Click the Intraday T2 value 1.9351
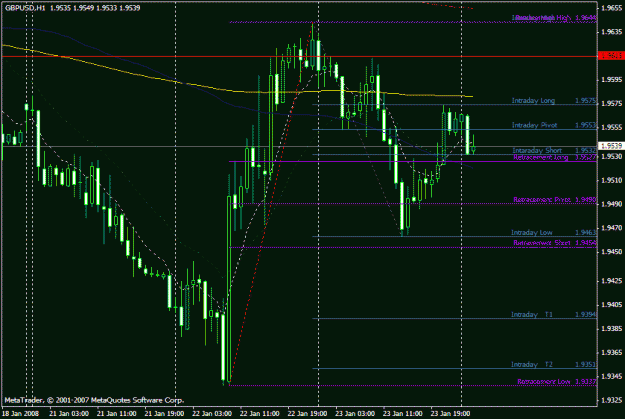Viewport: 625px width, 419px height. click(586, 364)
